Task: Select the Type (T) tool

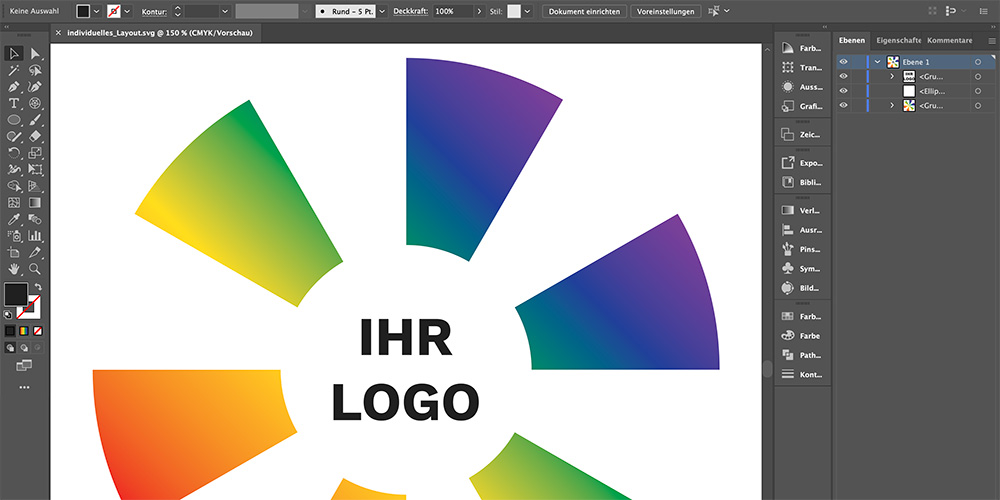Action: coord(14,103)
